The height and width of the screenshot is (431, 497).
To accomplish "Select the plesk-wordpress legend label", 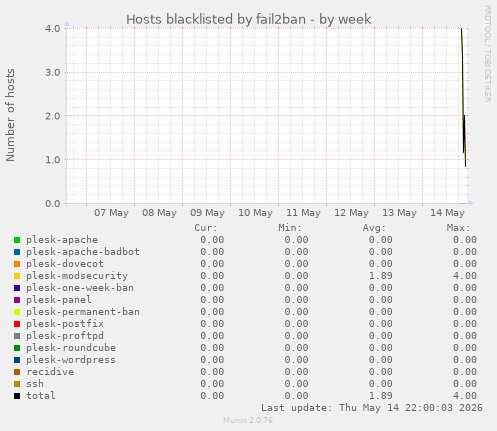I will (71, 360).
